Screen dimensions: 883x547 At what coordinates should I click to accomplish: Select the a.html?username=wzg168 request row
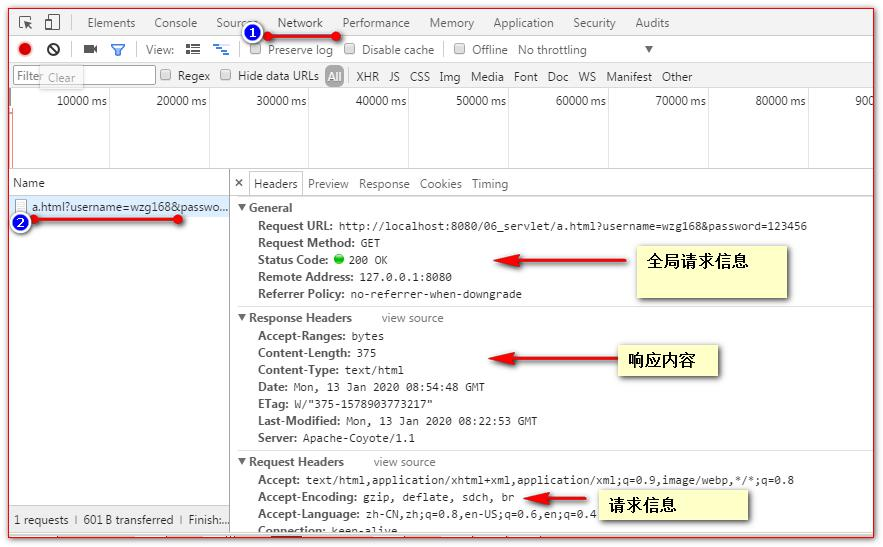pyautogui.click(x=119, y=207)
